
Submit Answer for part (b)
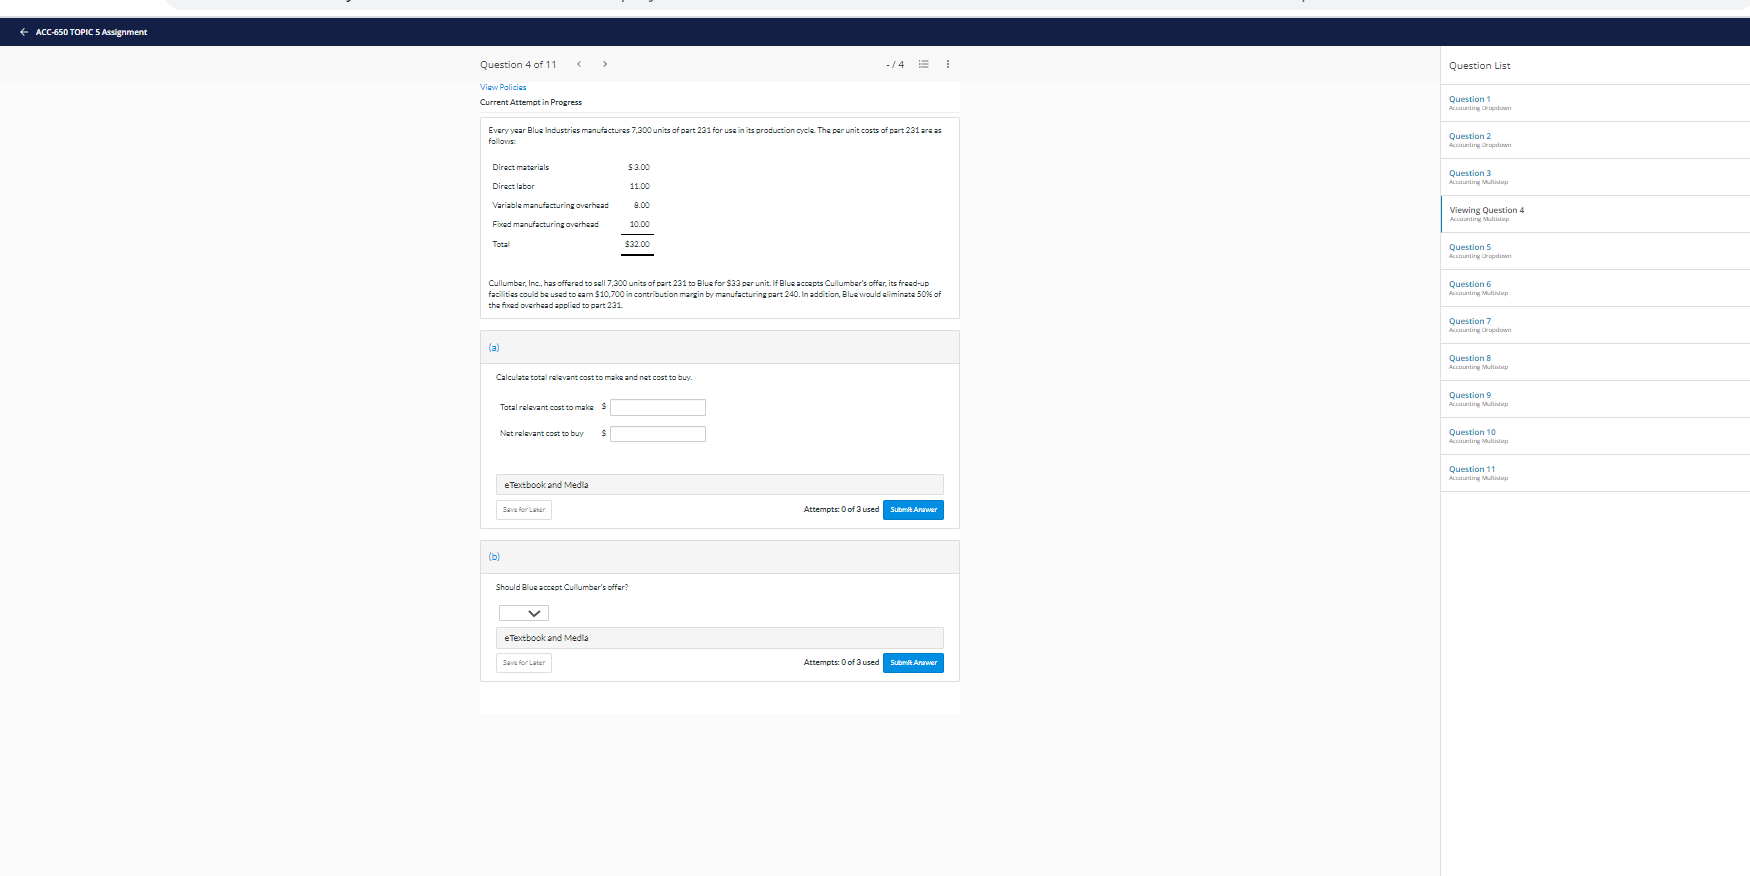pos(913,663)
